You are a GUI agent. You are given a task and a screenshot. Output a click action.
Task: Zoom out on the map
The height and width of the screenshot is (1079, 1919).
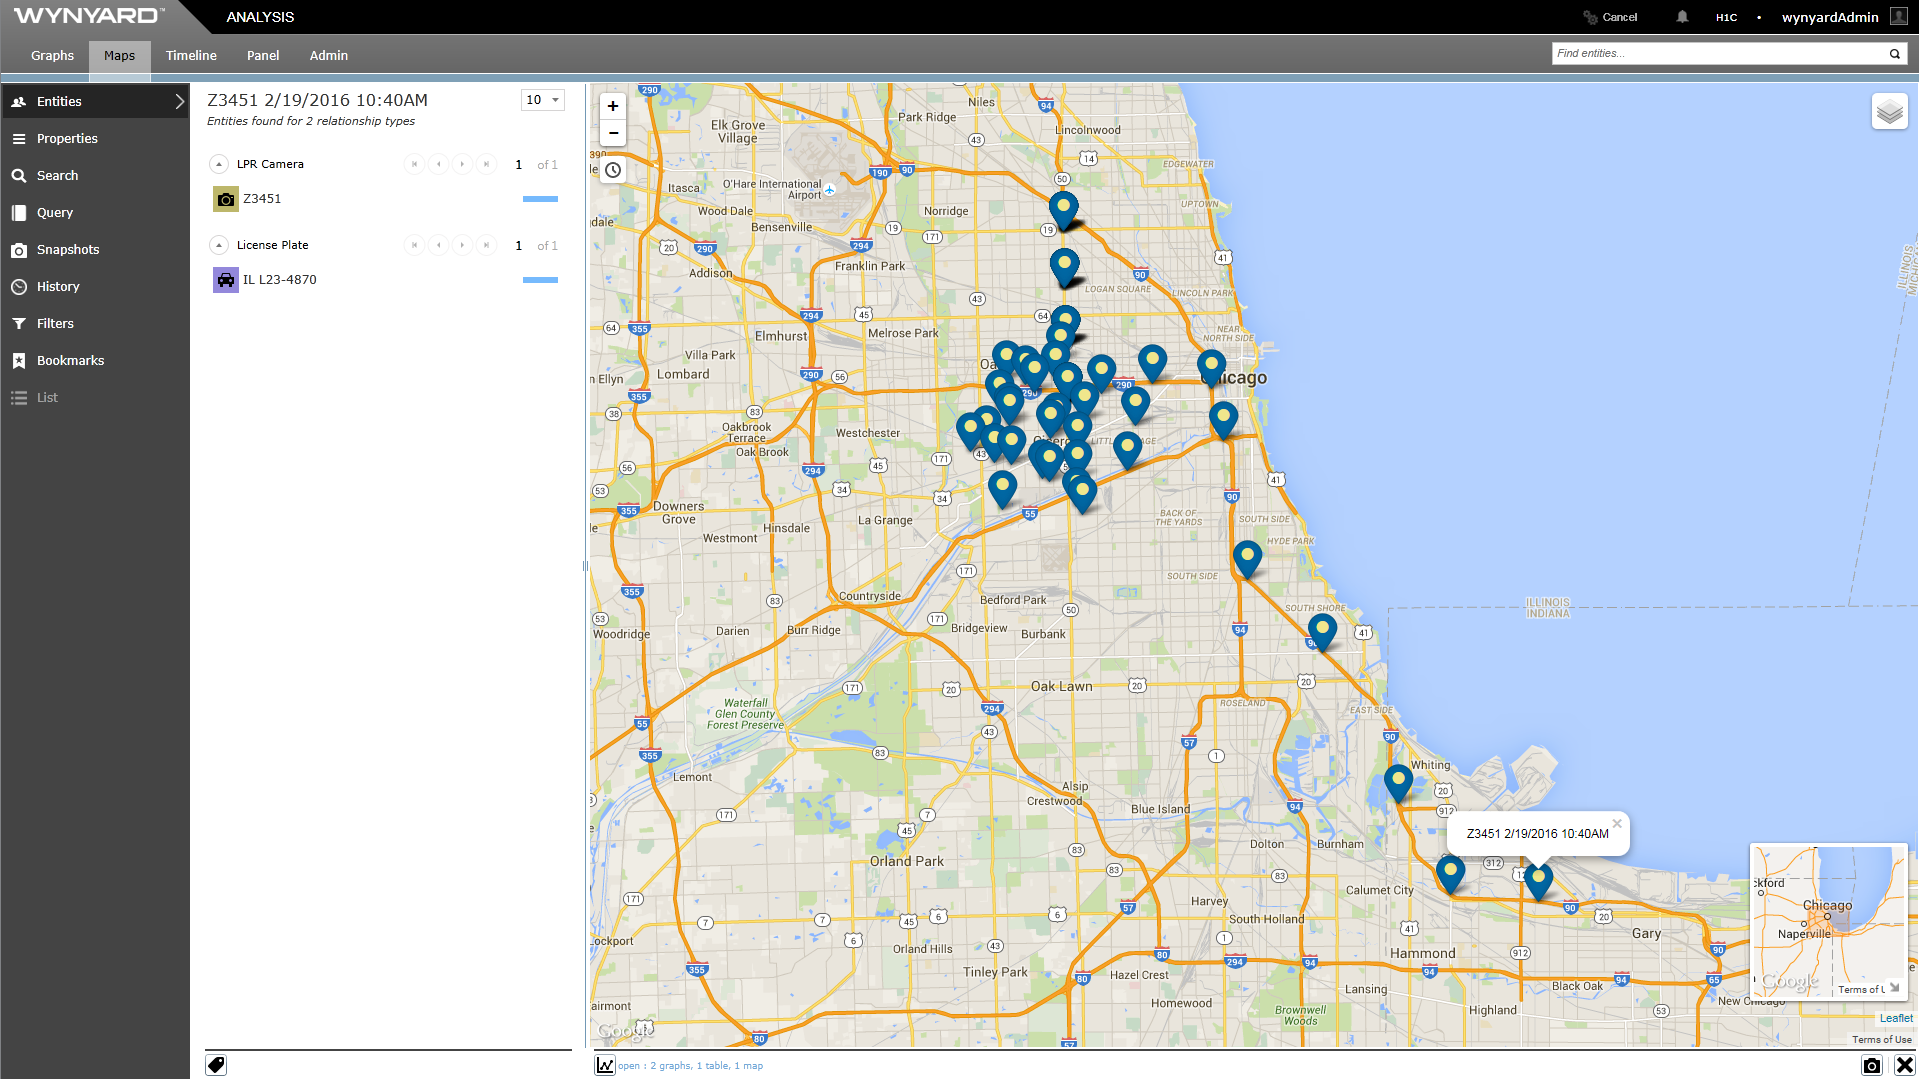point(613,133)
